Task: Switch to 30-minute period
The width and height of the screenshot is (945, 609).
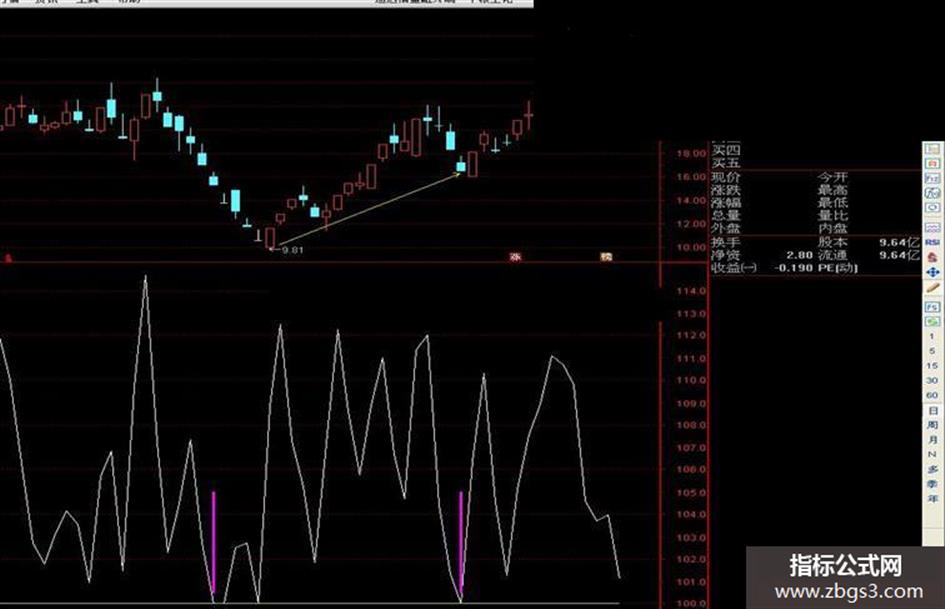Action: (932, 380)
